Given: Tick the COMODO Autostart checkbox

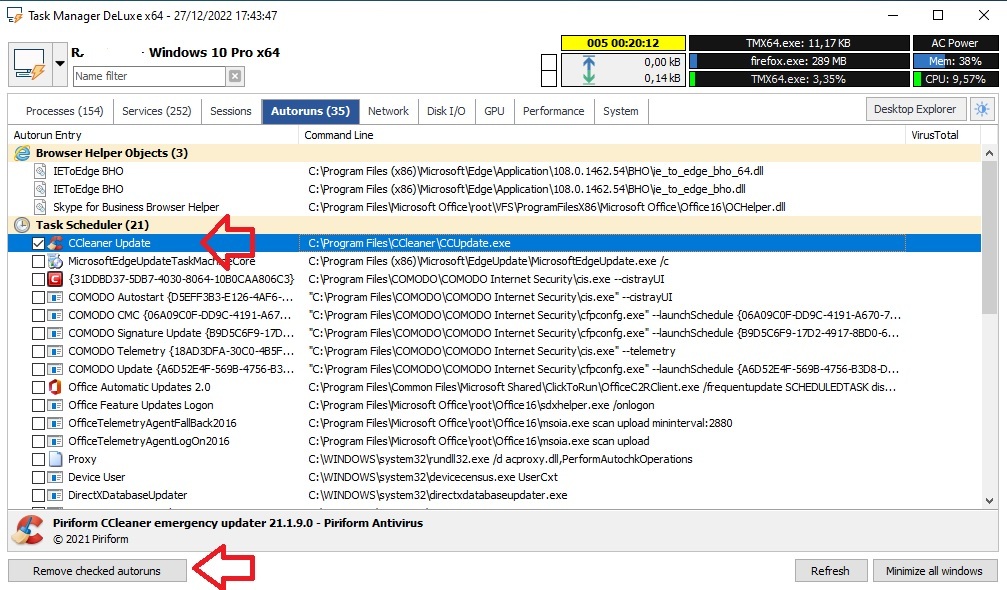Looking at the screenshot, I should (38, 297).
